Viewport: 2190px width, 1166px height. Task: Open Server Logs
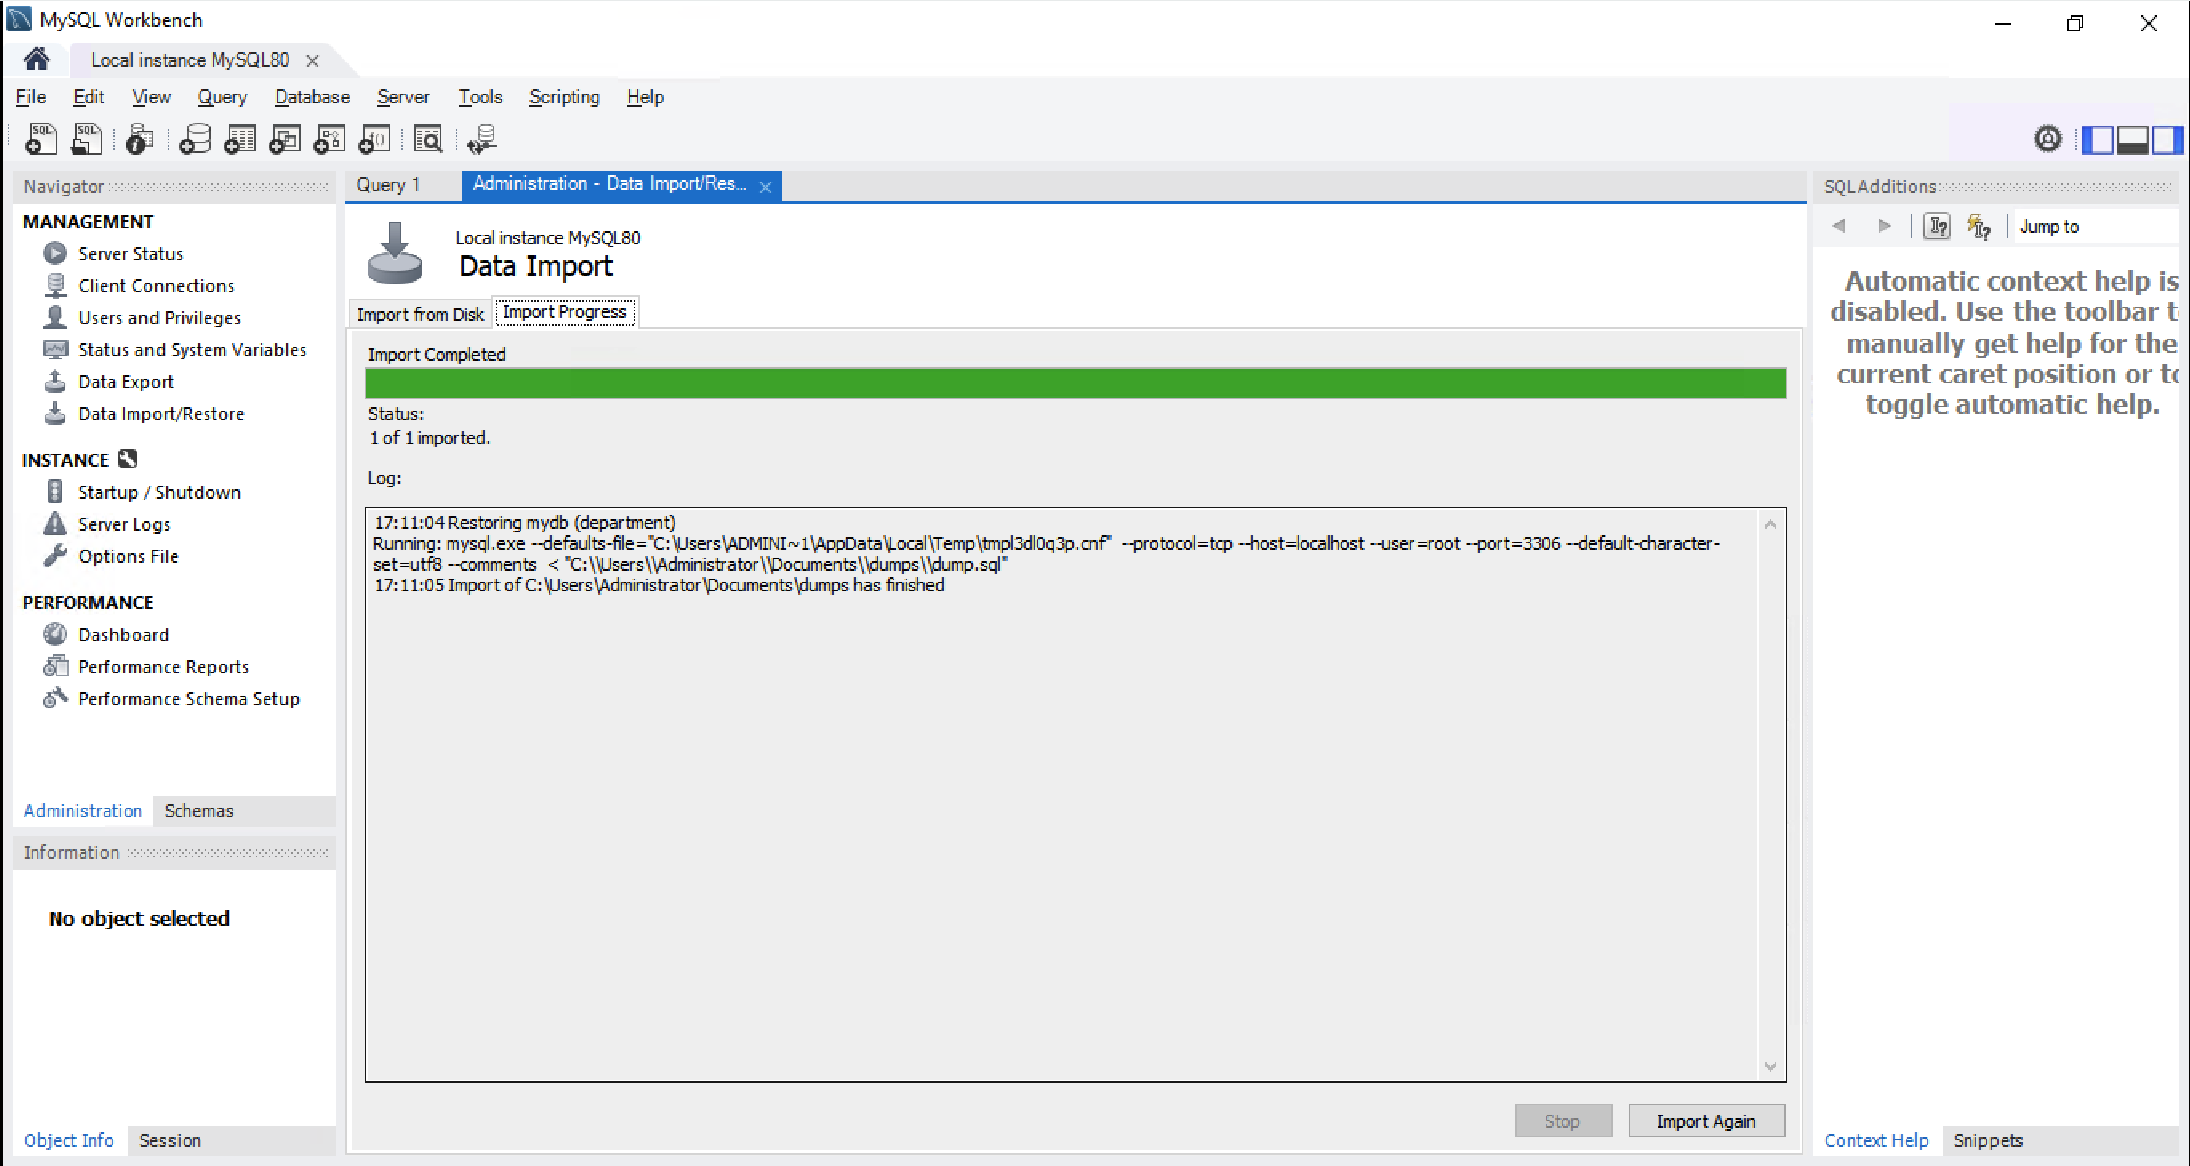124,525
